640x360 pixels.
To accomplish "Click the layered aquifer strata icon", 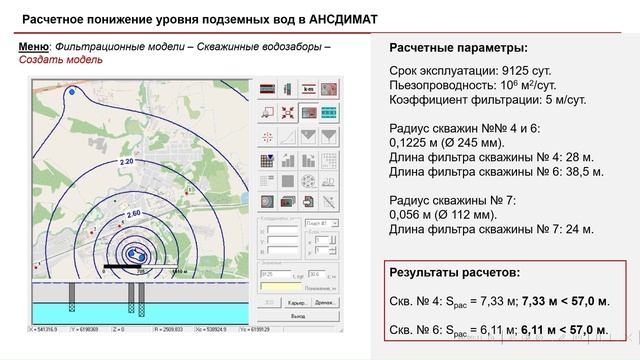I will tap(267, 89).
